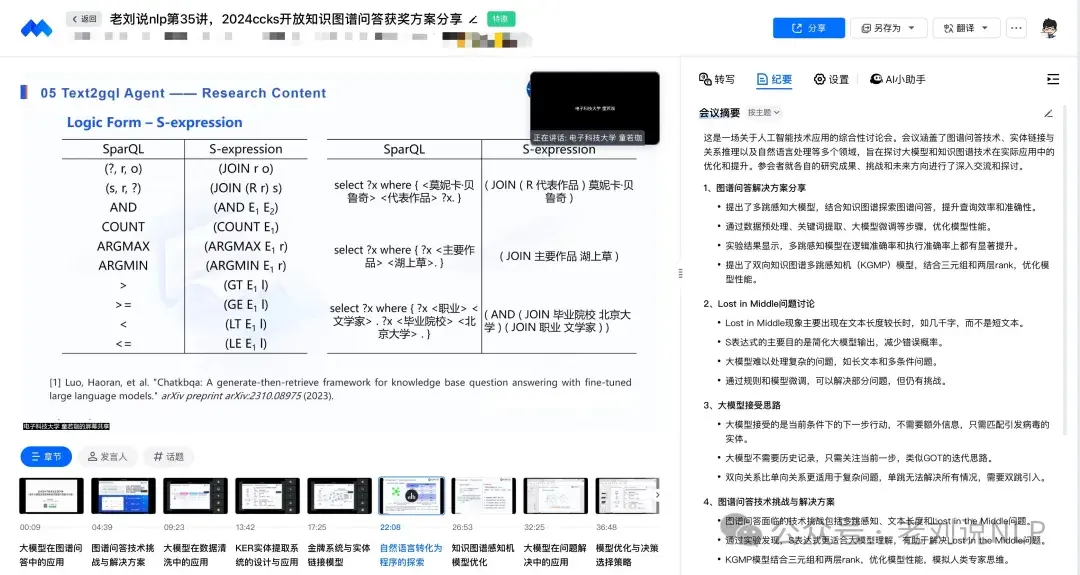Click the speaker video thumbnail overlay

595,108
